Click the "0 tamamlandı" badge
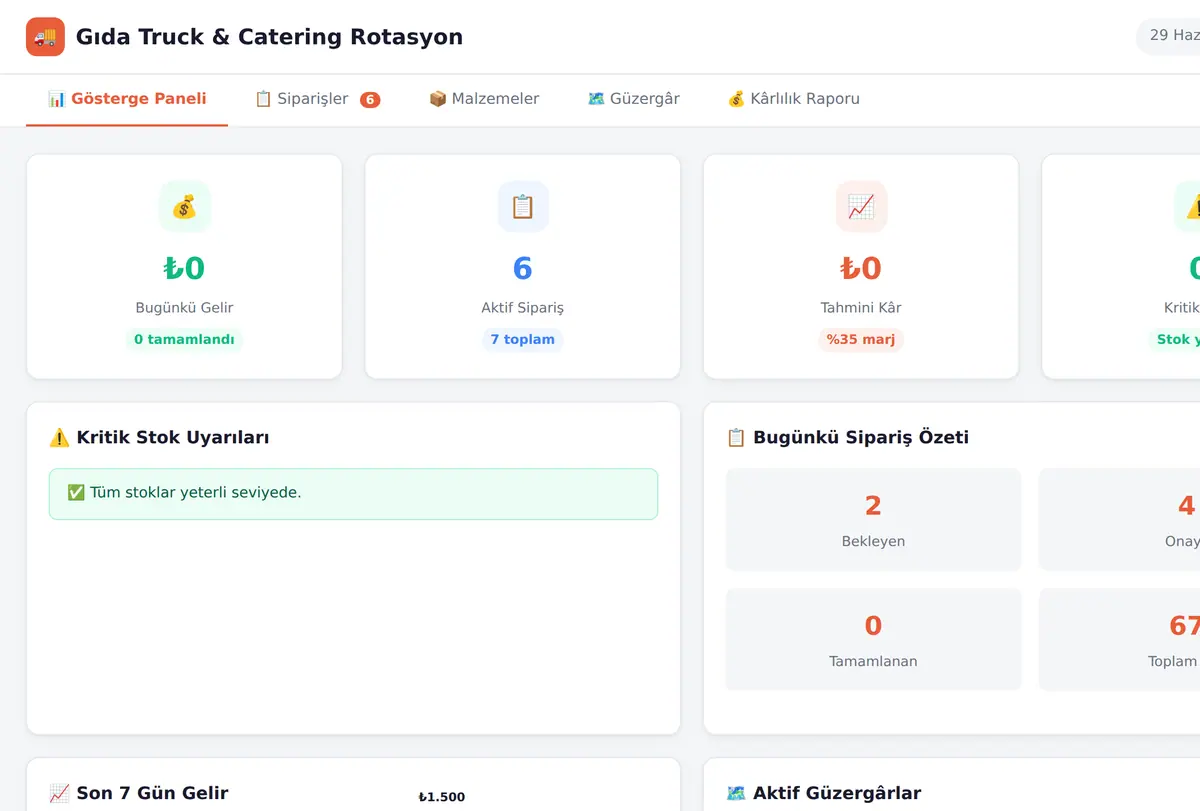This screenshot has width=1200, height=811. [x=185, y=340]
